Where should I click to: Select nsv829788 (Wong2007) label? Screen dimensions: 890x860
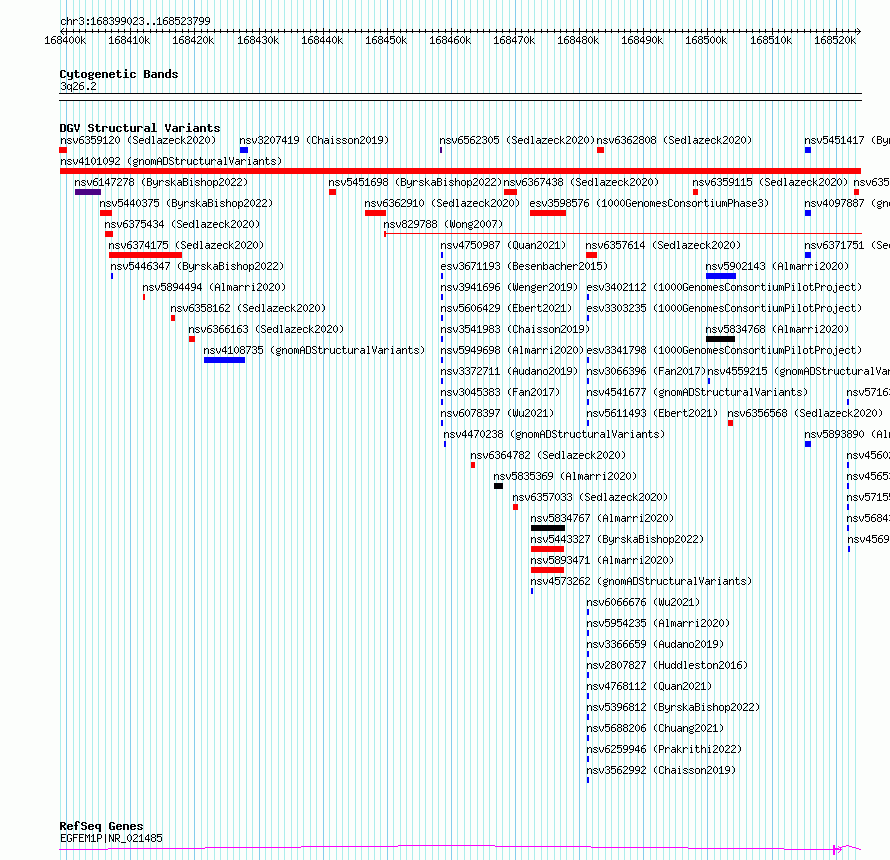(x=443, y=224)
